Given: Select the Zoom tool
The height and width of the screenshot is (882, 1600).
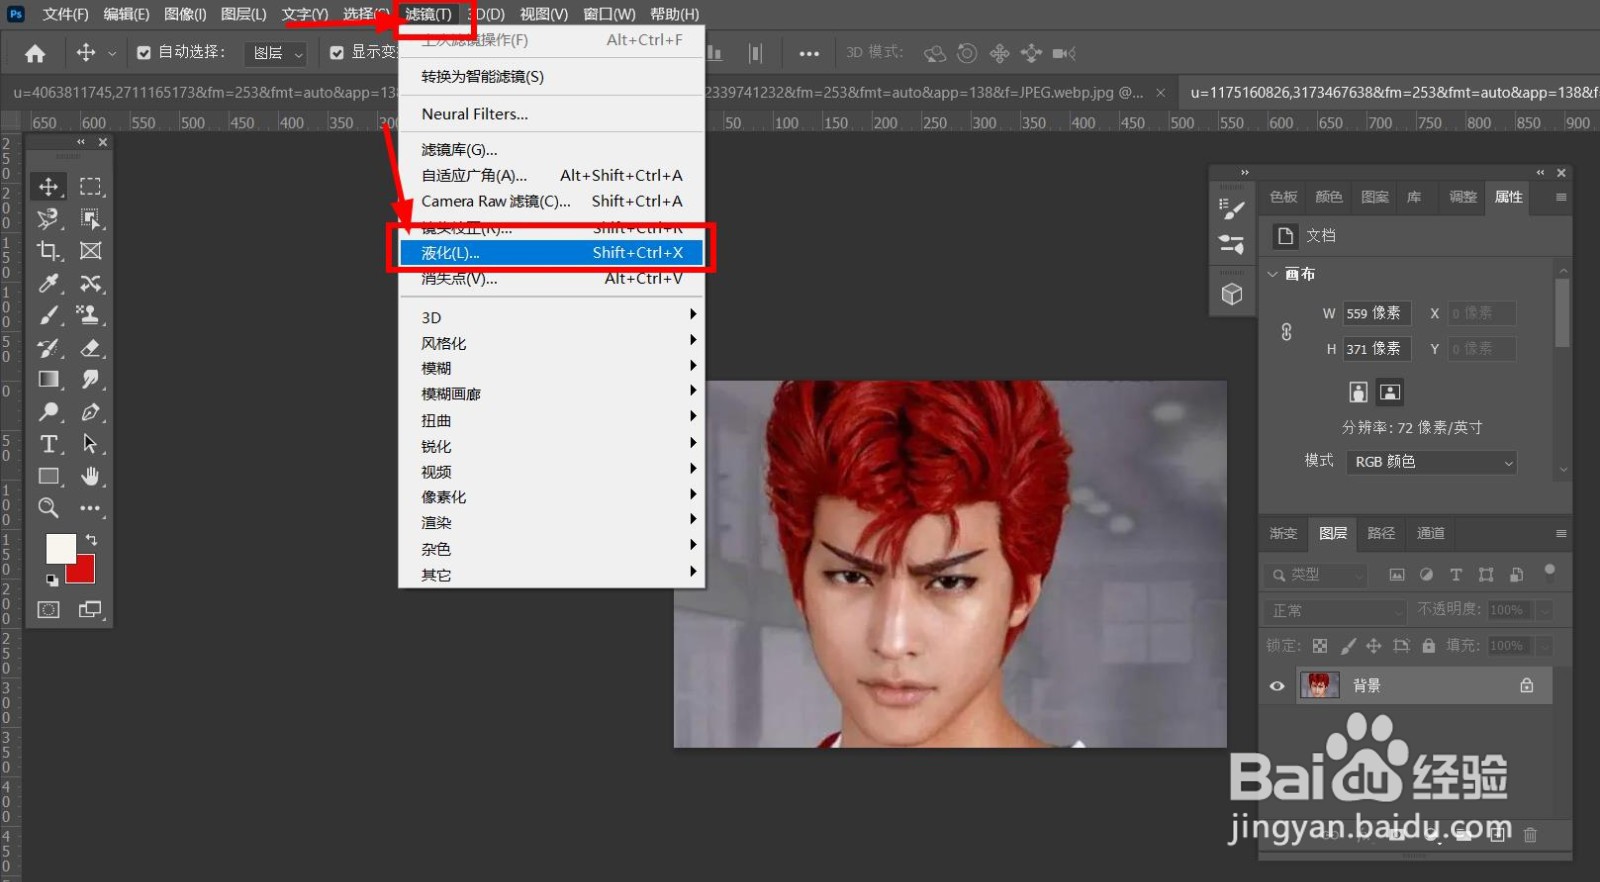Looking at the screenshot, I should [x=48, y=507].
